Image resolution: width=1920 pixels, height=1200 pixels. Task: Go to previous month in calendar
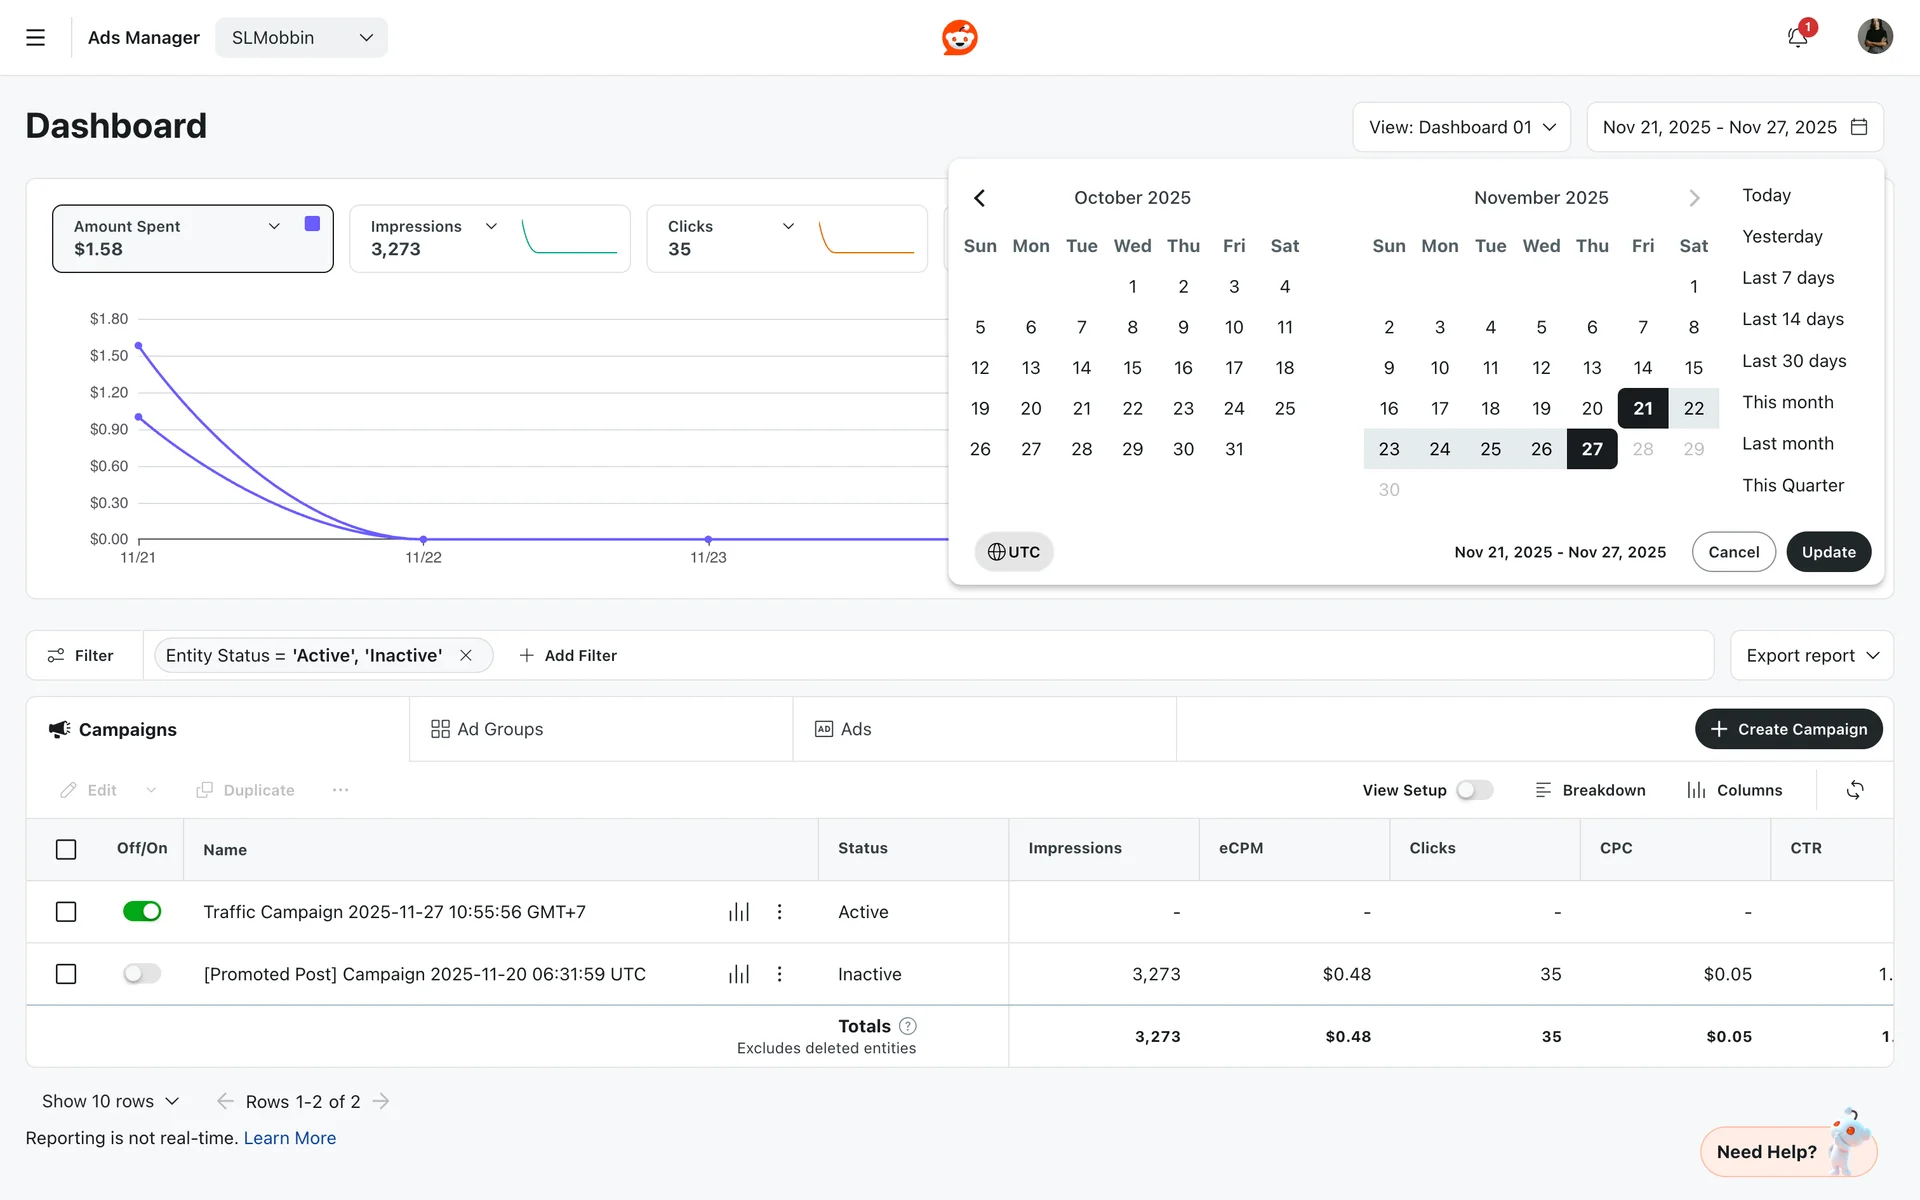(980, 198)
